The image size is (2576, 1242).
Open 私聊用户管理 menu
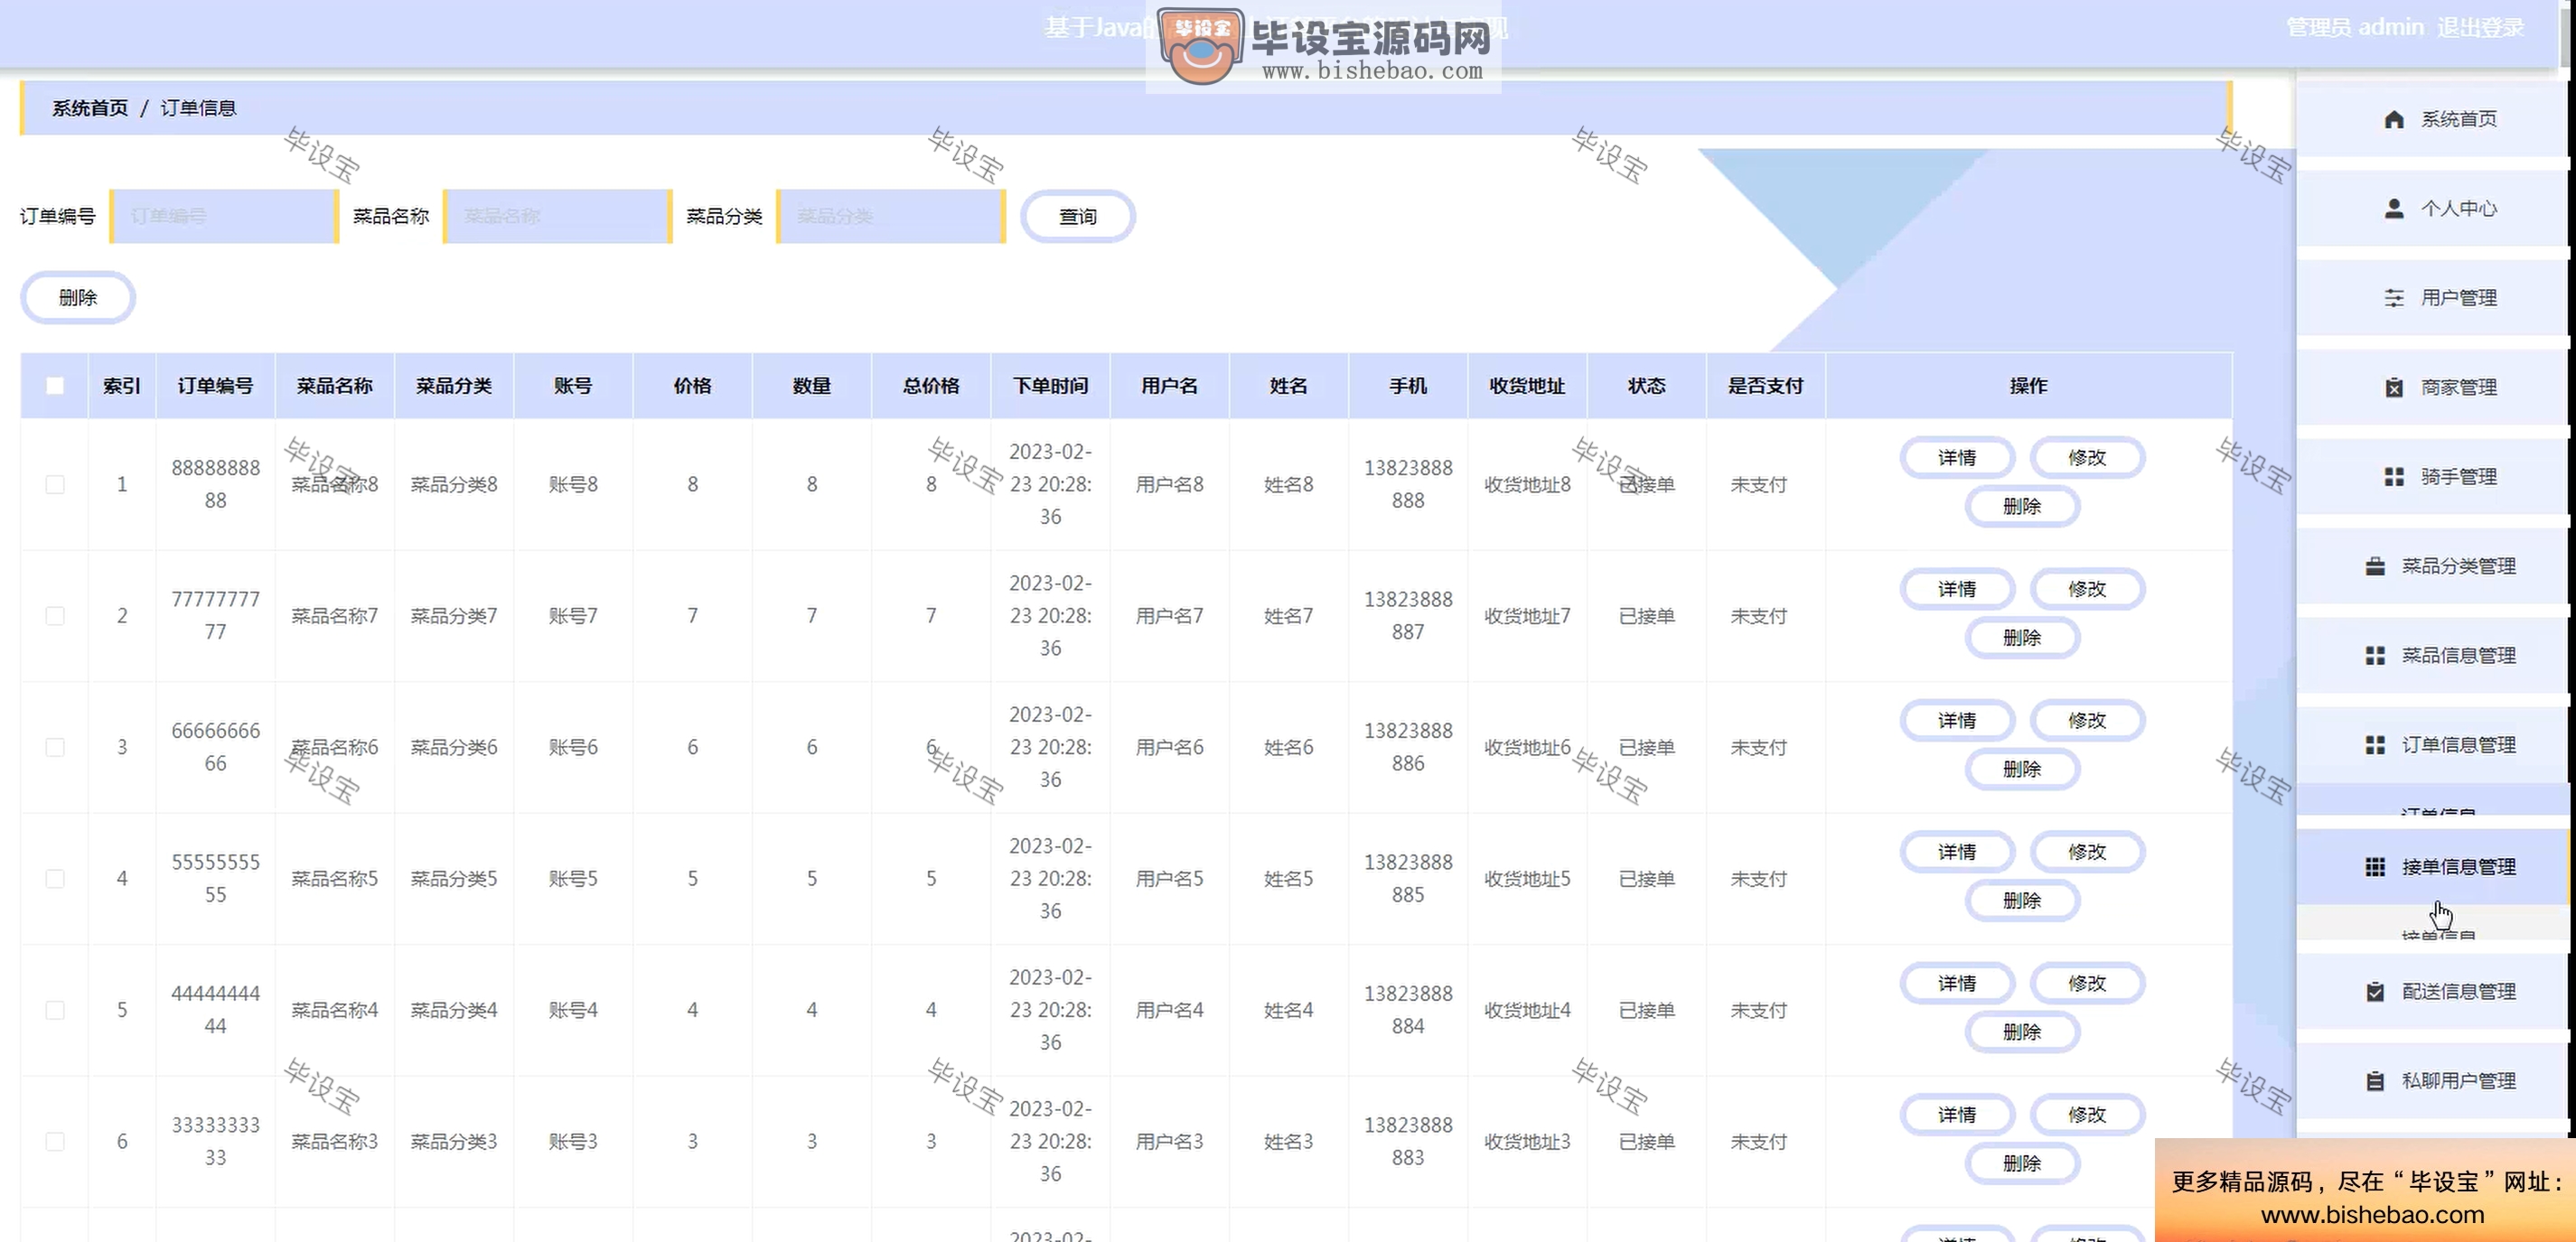coord(2432,1081)
